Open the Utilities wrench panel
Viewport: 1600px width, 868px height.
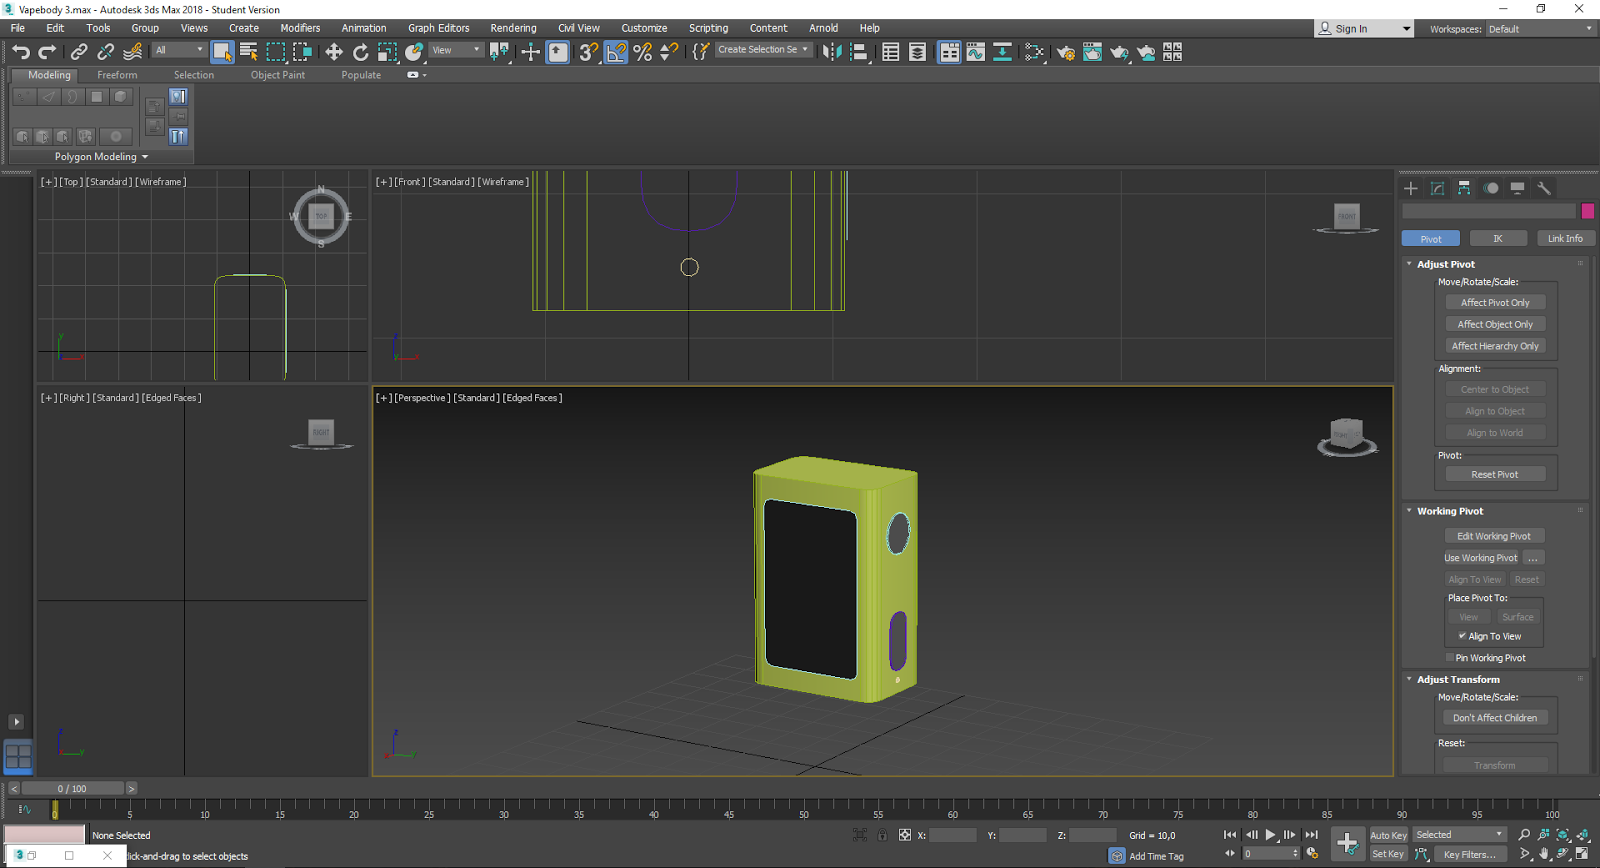tap(1544, 188)
